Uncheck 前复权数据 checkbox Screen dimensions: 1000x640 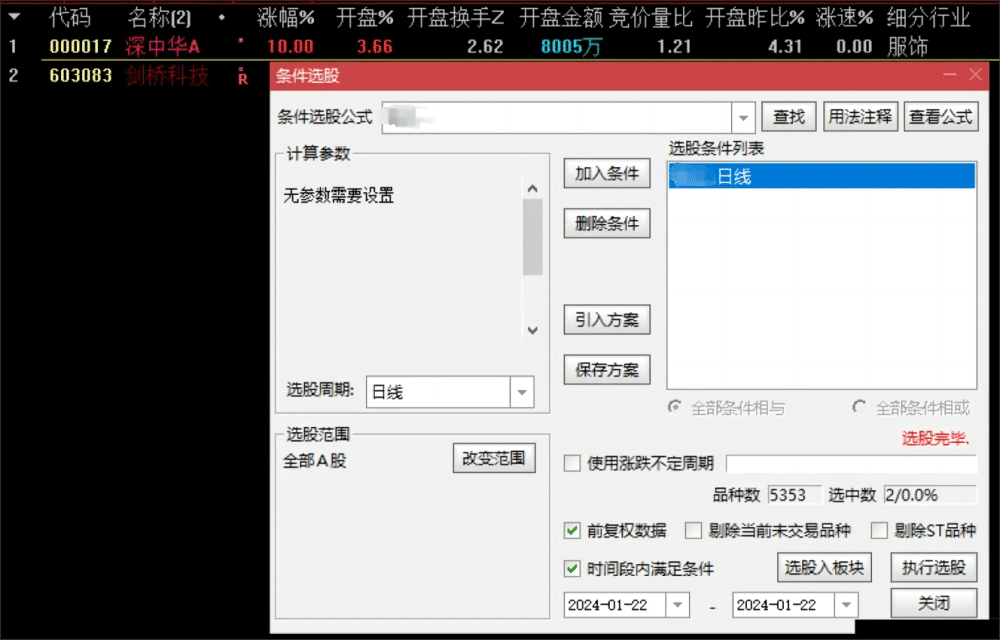tap(572, 530)
